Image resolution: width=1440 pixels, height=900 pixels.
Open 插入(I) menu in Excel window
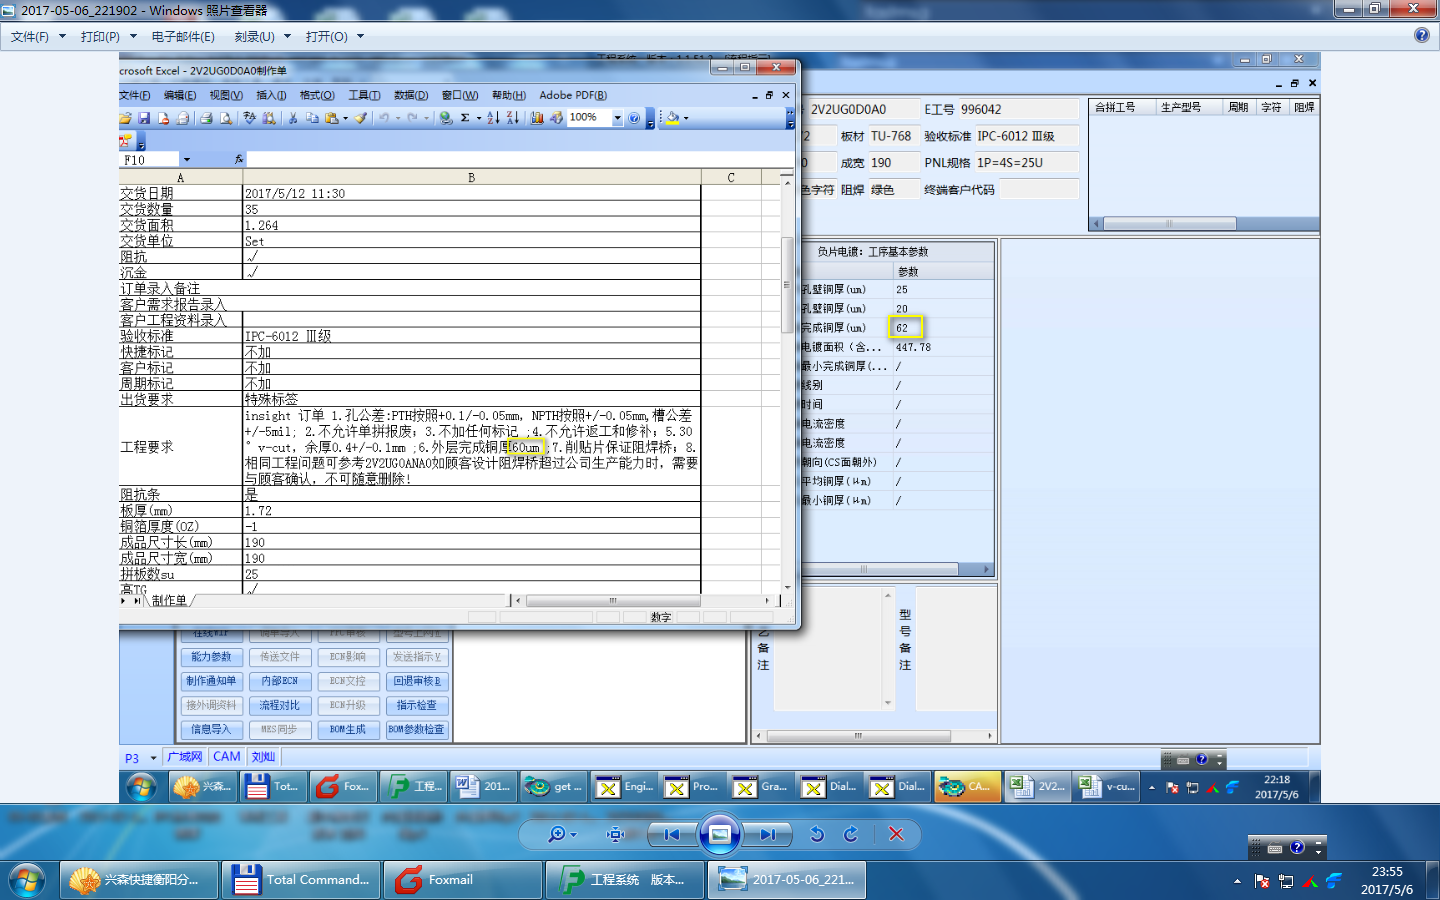point(271,96)
